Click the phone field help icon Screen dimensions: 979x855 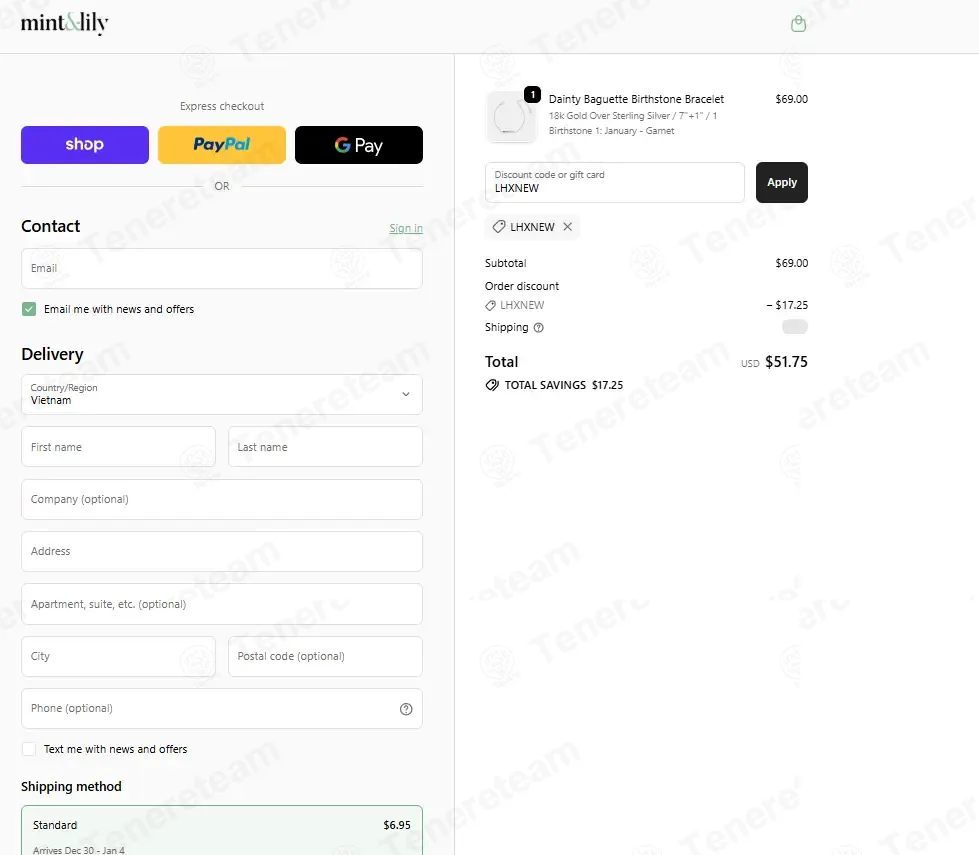406,709
